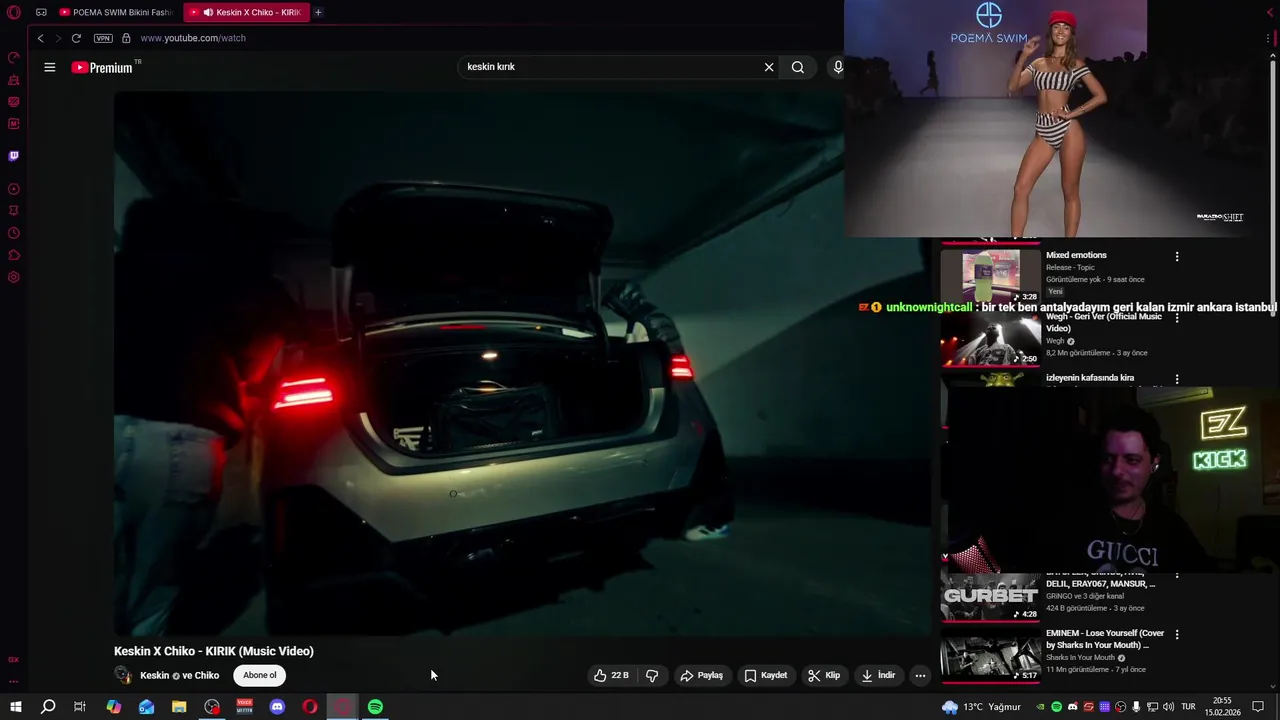This screenshot has width=1280, height=720.
Task: Click the Paylaş share button
Action: (x=701, y=675)
